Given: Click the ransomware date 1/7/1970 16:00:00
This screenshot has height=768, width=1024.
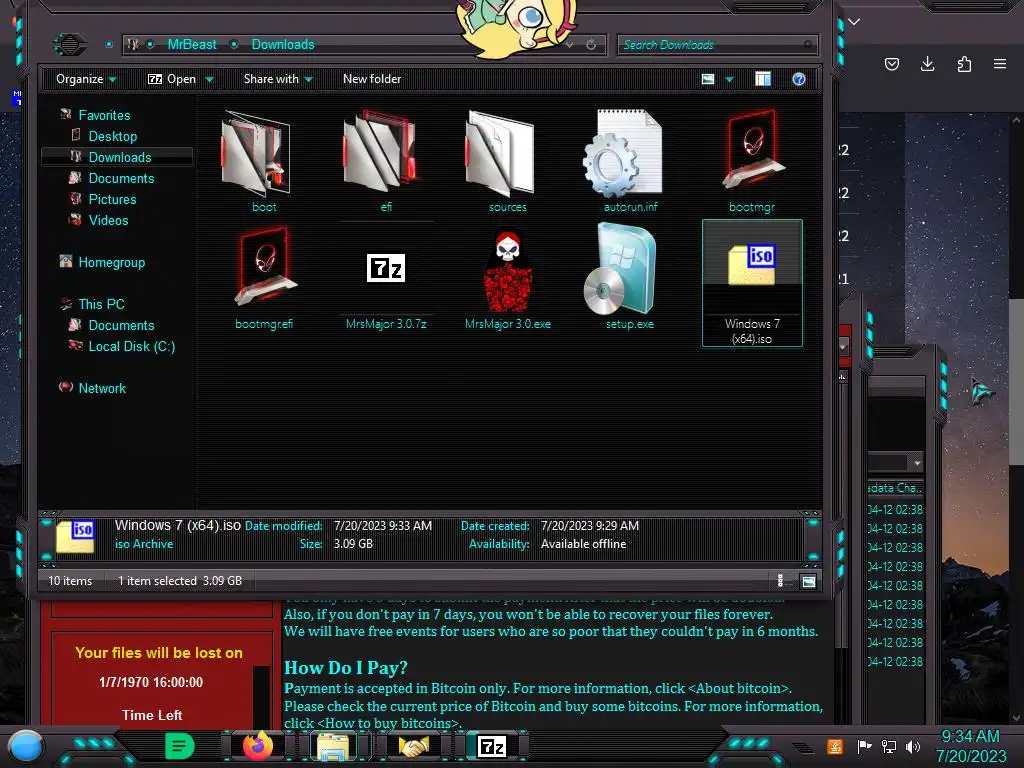Looking at the screenshot, I should (151, 682).
